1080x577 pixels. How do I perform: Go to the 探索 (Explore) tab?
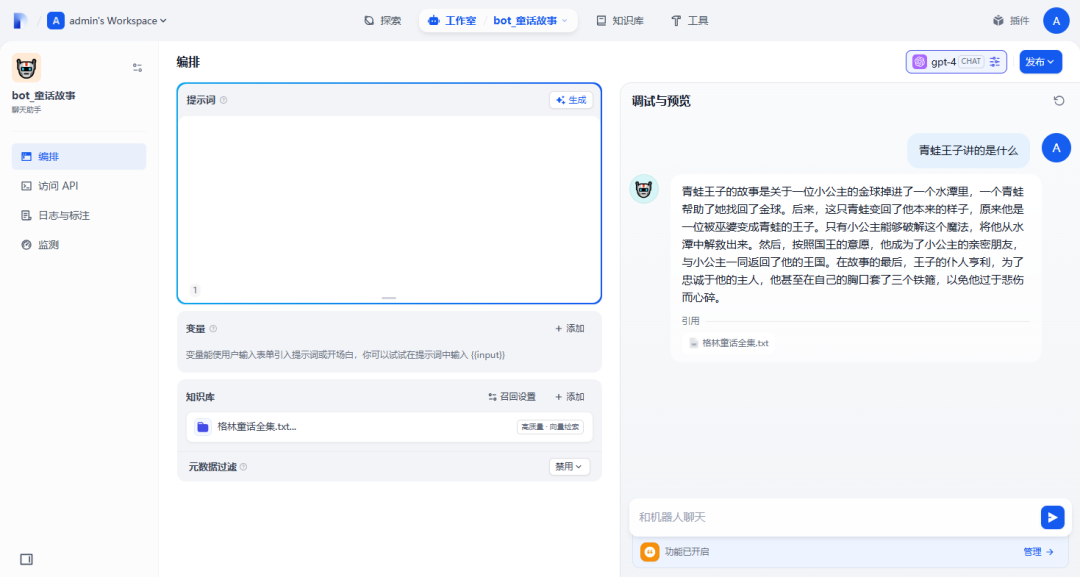coord(382,21)
